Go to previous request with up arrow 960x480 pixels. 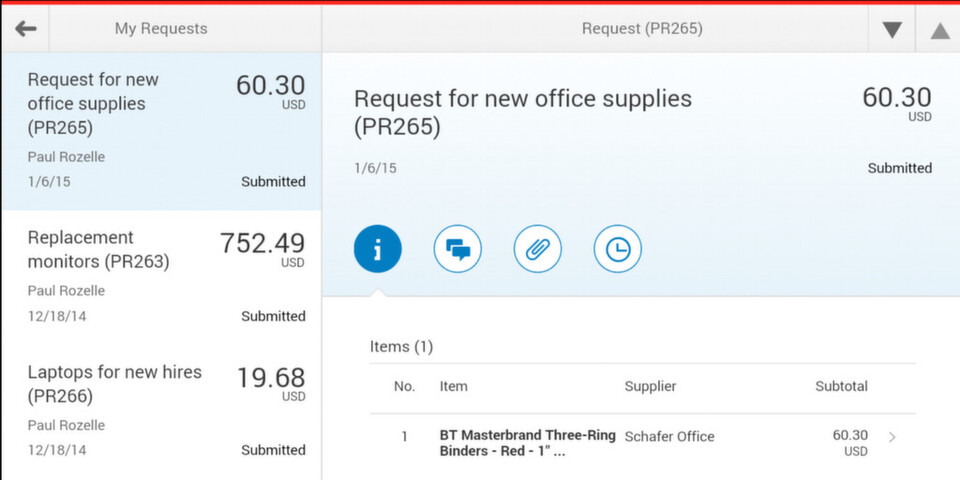click(940, 29)
